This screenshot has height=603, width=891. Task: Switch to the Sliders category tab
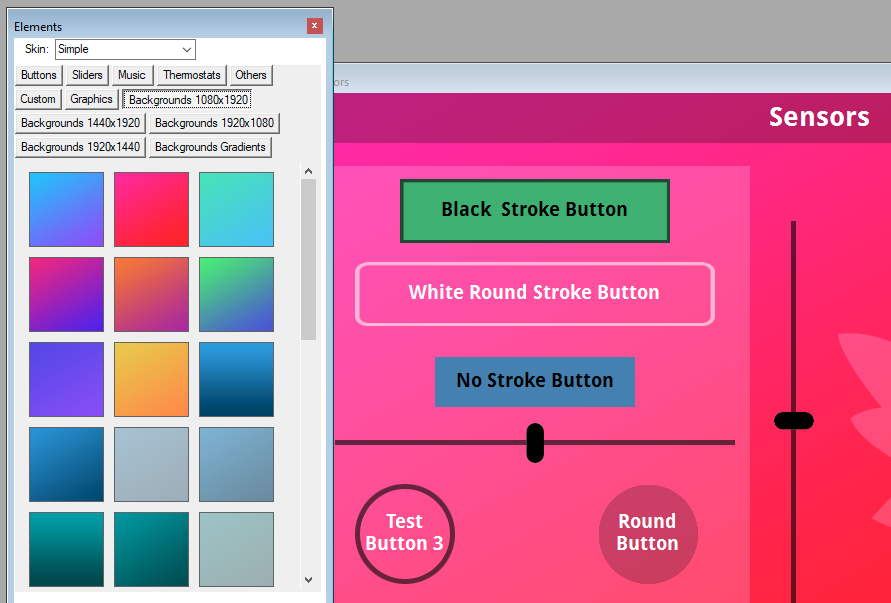point(87,75)
